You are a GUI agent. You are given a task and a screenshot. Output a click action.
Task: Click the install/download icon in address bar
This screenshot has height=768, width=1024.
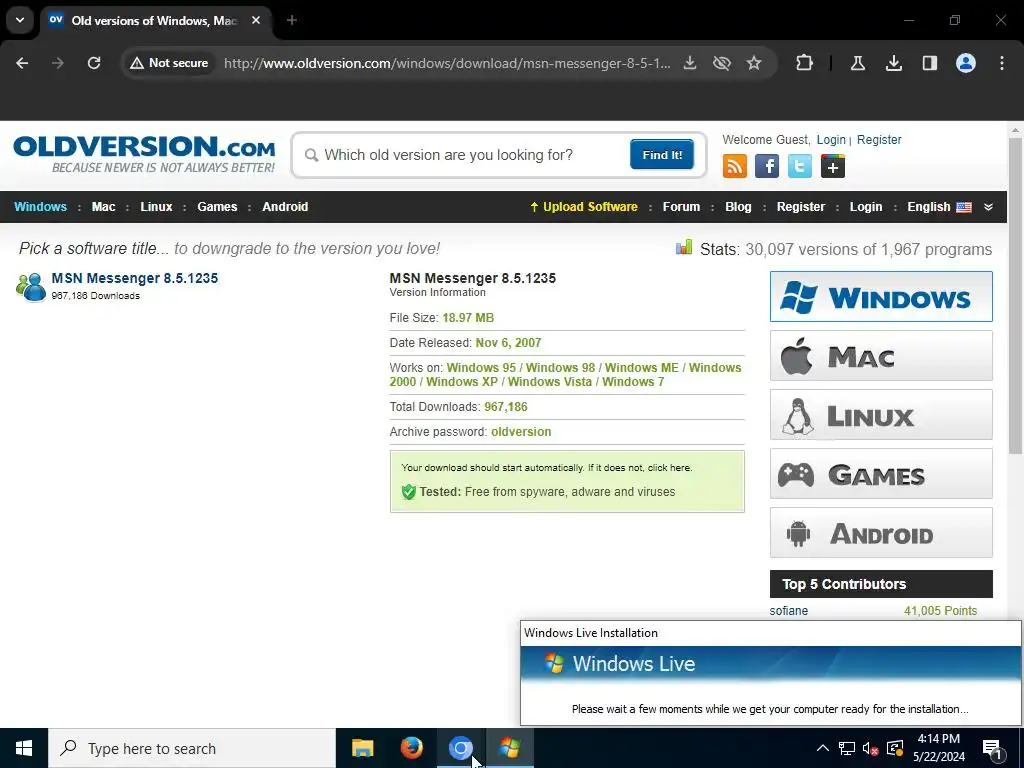[690, 63]
